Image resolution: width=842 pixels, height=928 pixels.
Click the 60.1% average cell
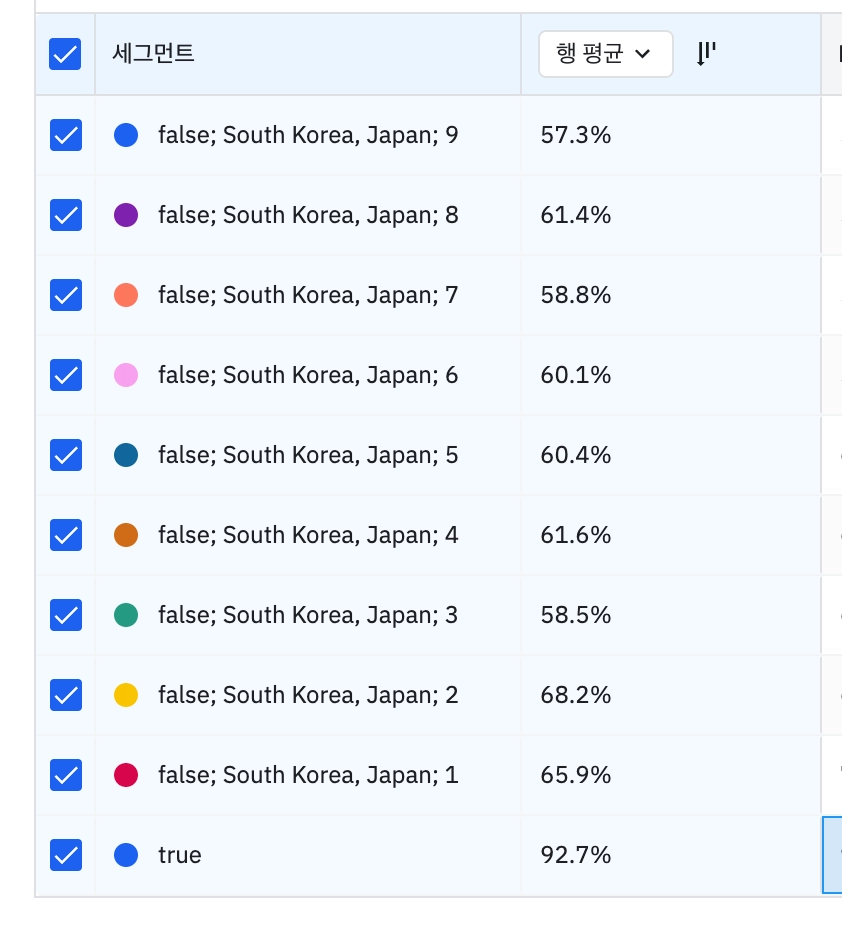click(x=671, y=375)
